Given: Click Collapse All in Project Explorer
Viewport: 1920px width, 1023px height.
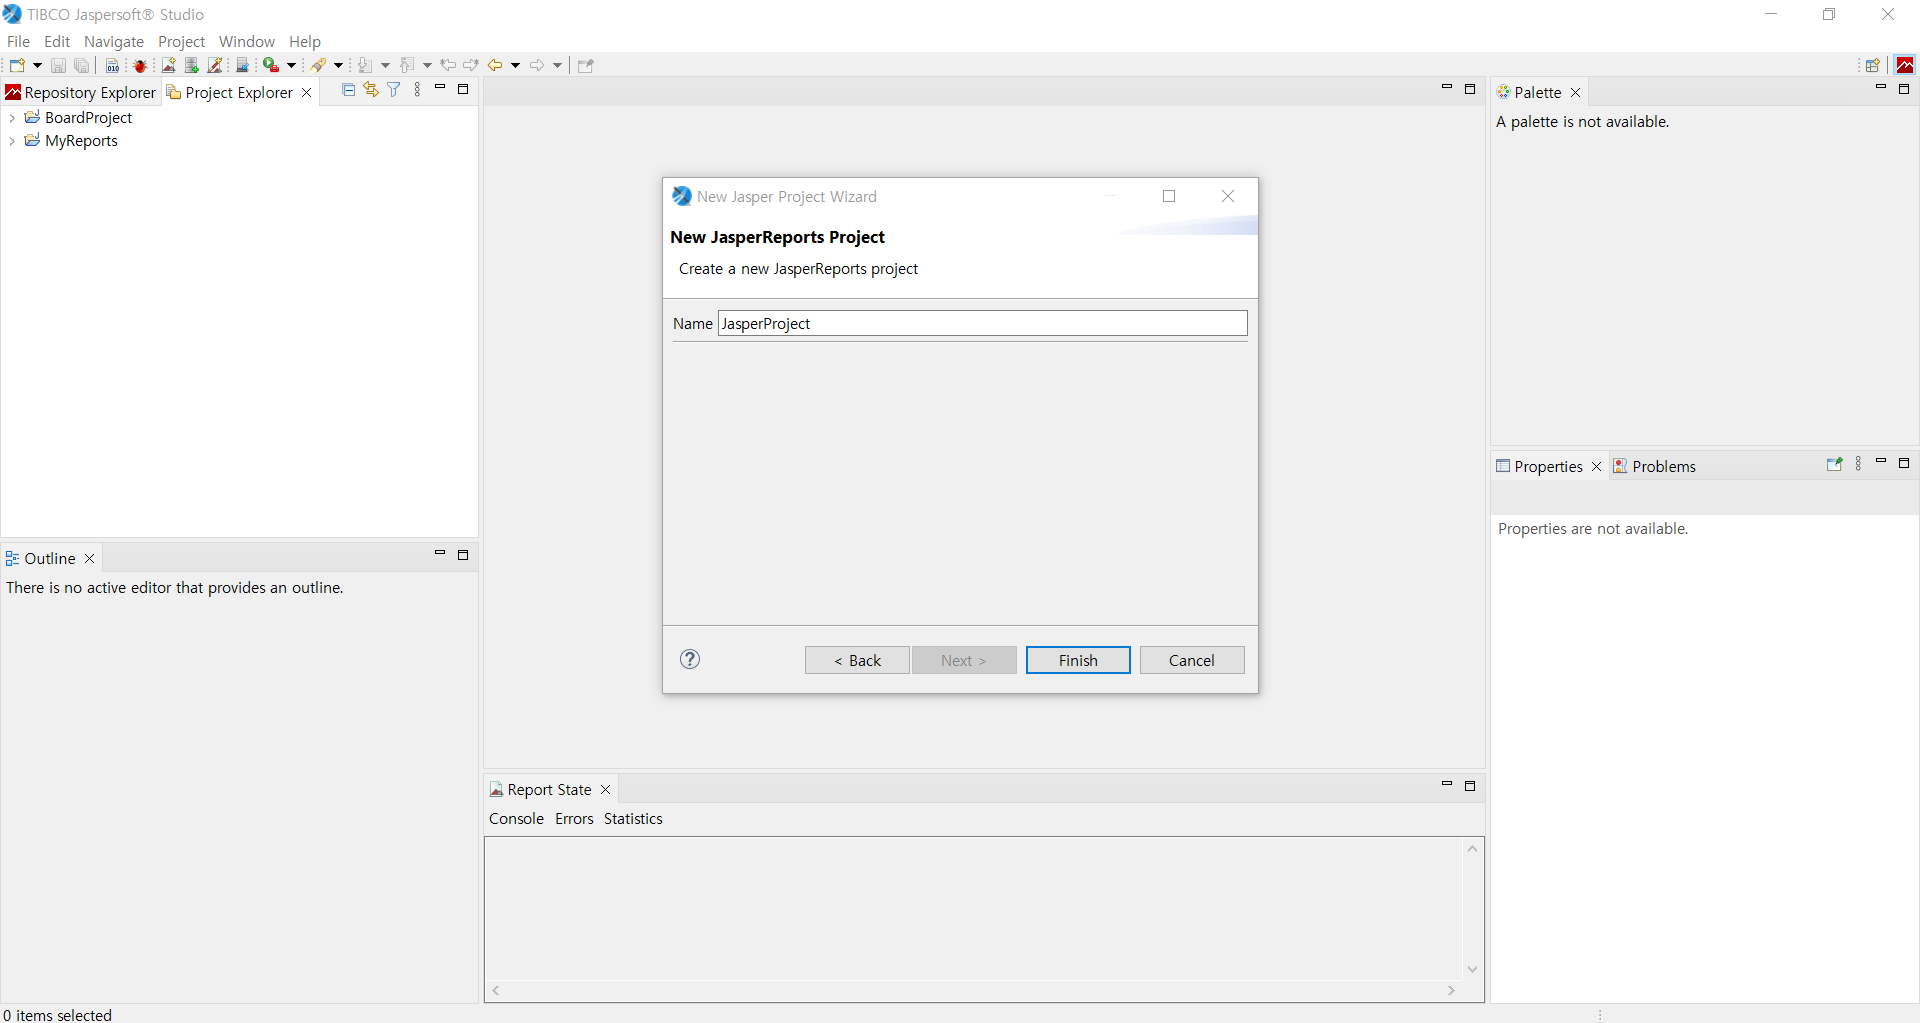Looking at the screenshot, I should (348, 90).
